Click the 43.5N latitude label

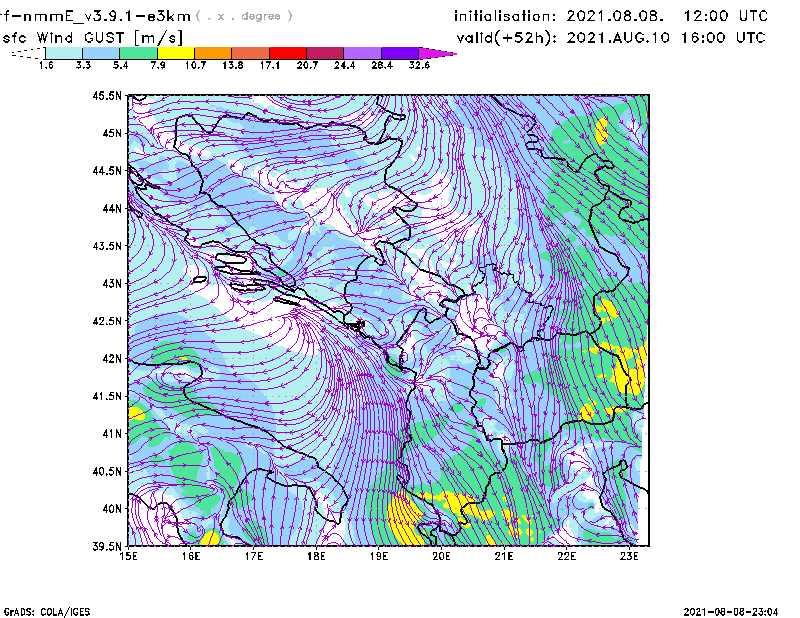(108, 245)
